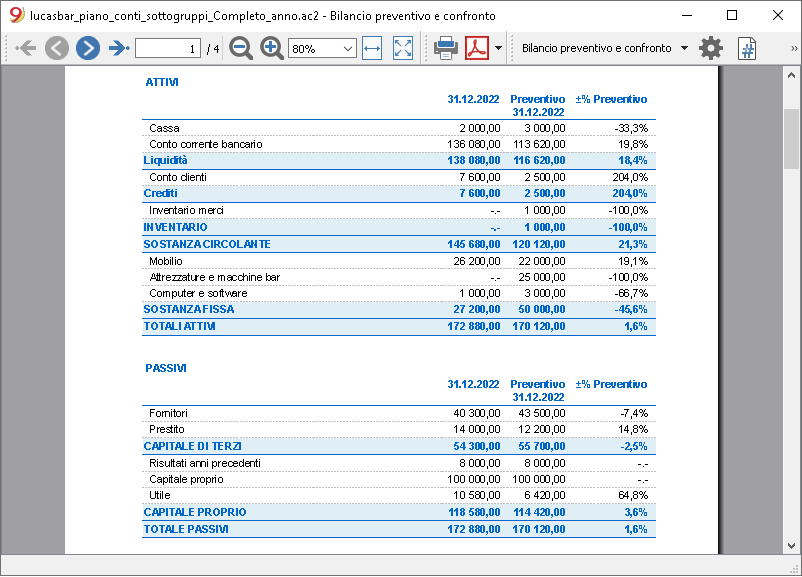Click the Prestito row label
The width and height of the screenshot is (802, 577).
click(x=167, y=429)
